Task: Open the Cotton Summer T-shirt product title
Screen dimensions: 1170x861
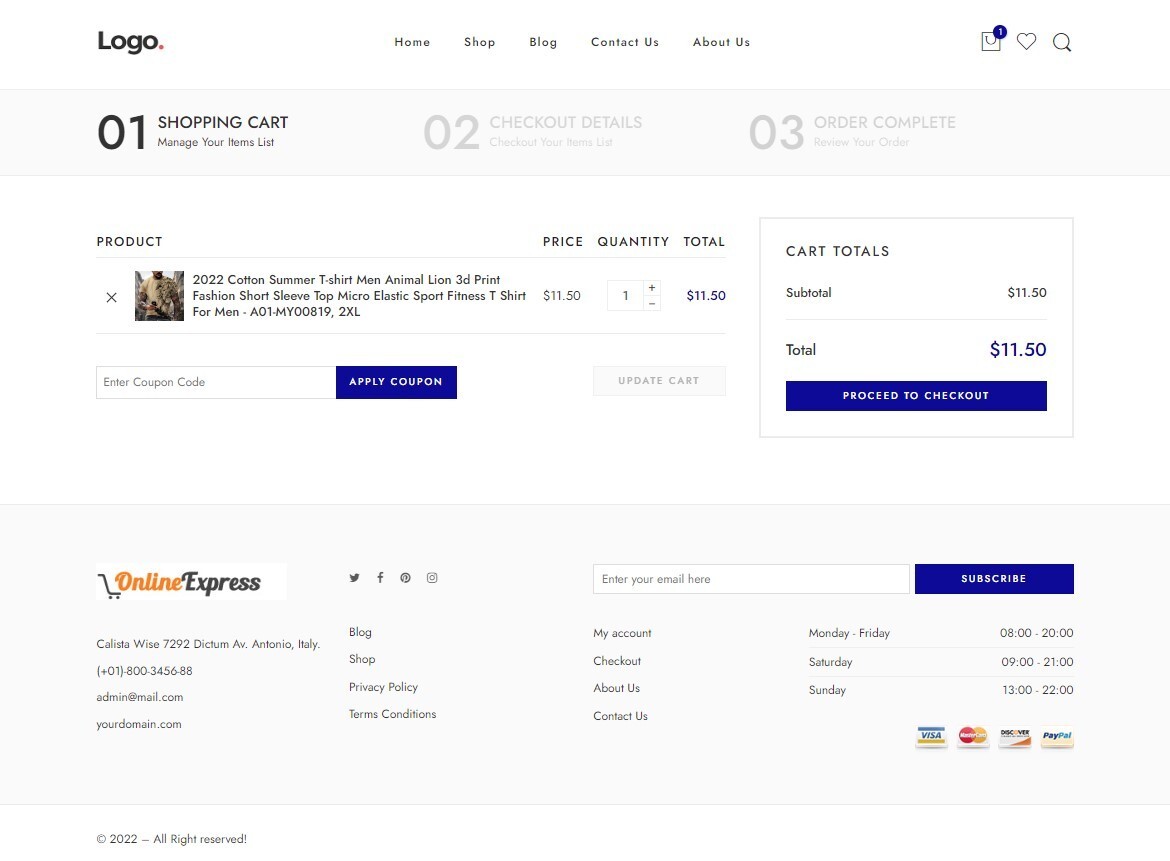Action: (x=359, y=295)
